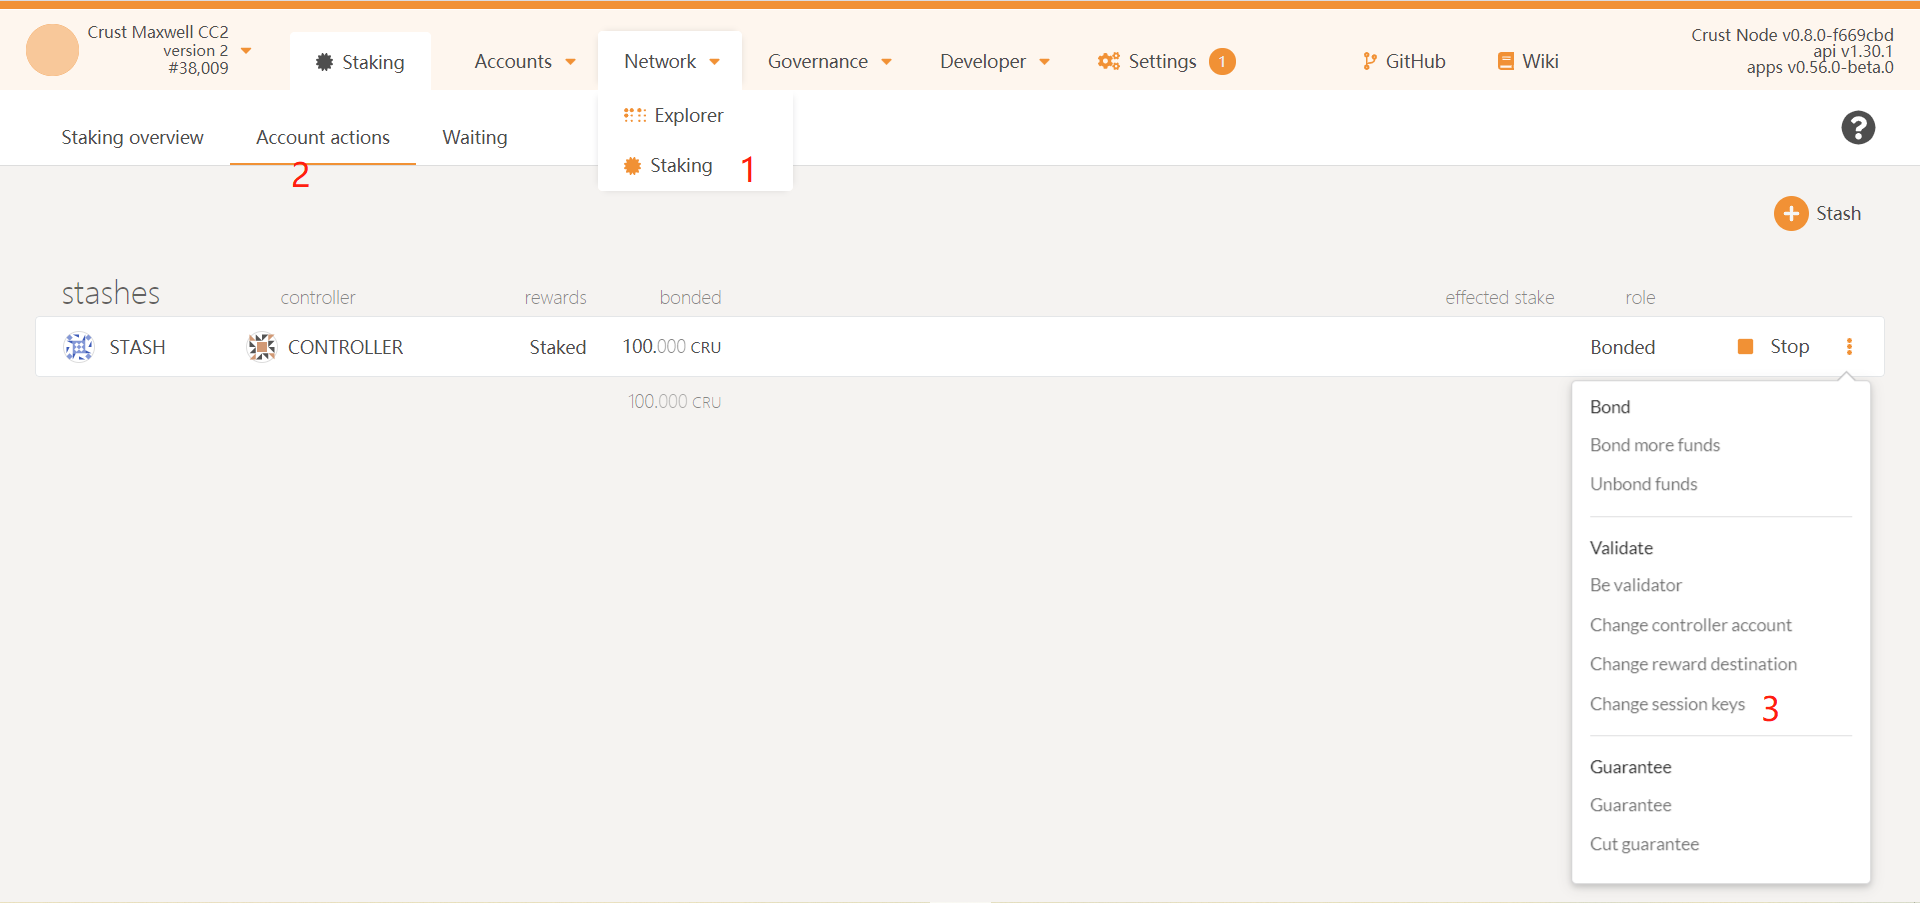The image size is (1920, 903).
Task: Select Explorer in Network submenu
Action: tap(688, 115)
